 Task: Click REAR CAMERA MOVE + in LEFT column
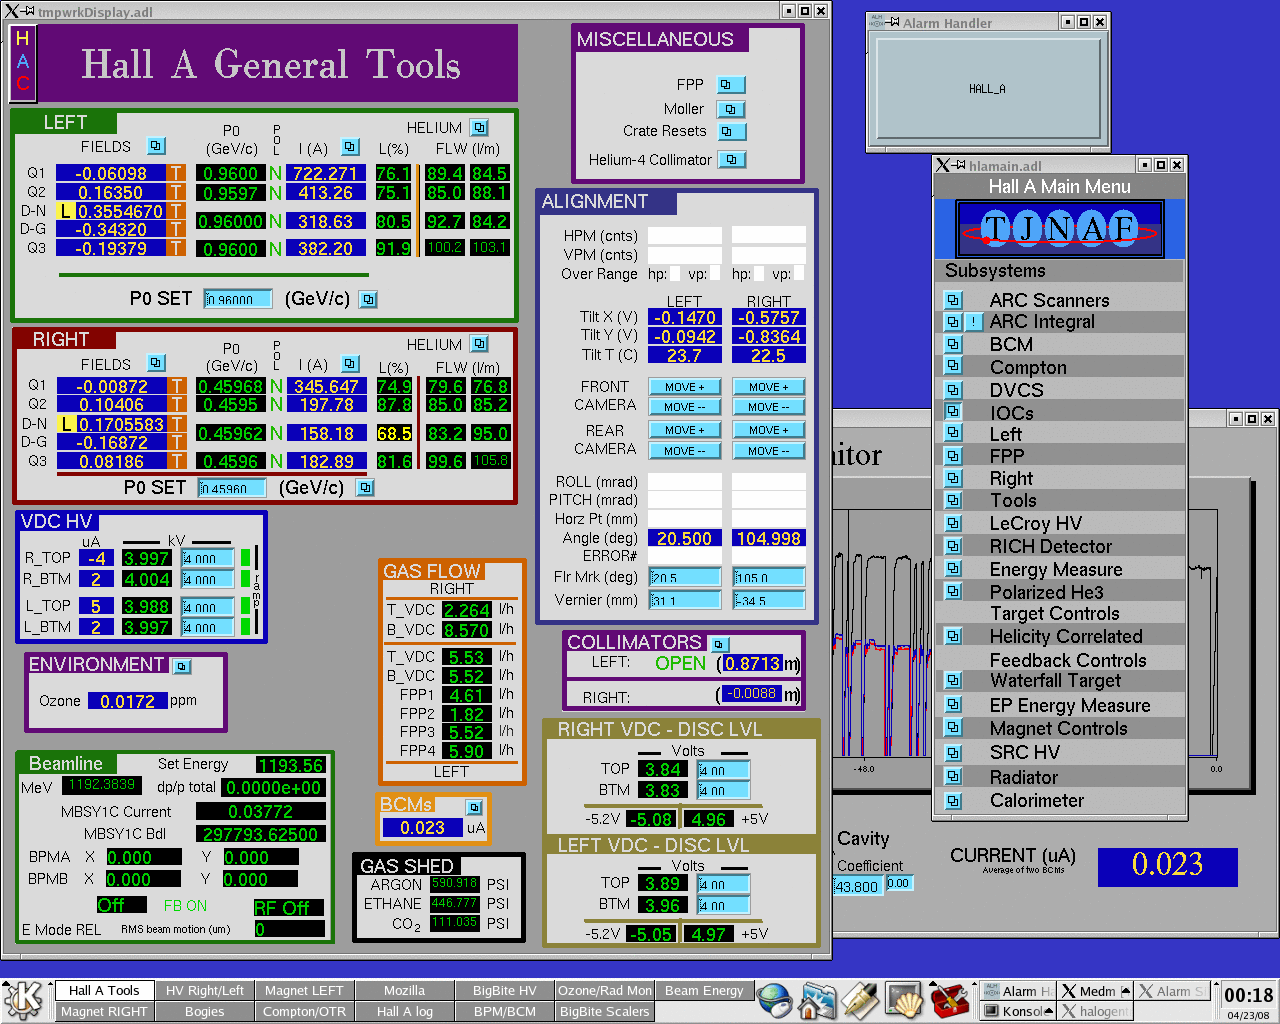(685, 430)
